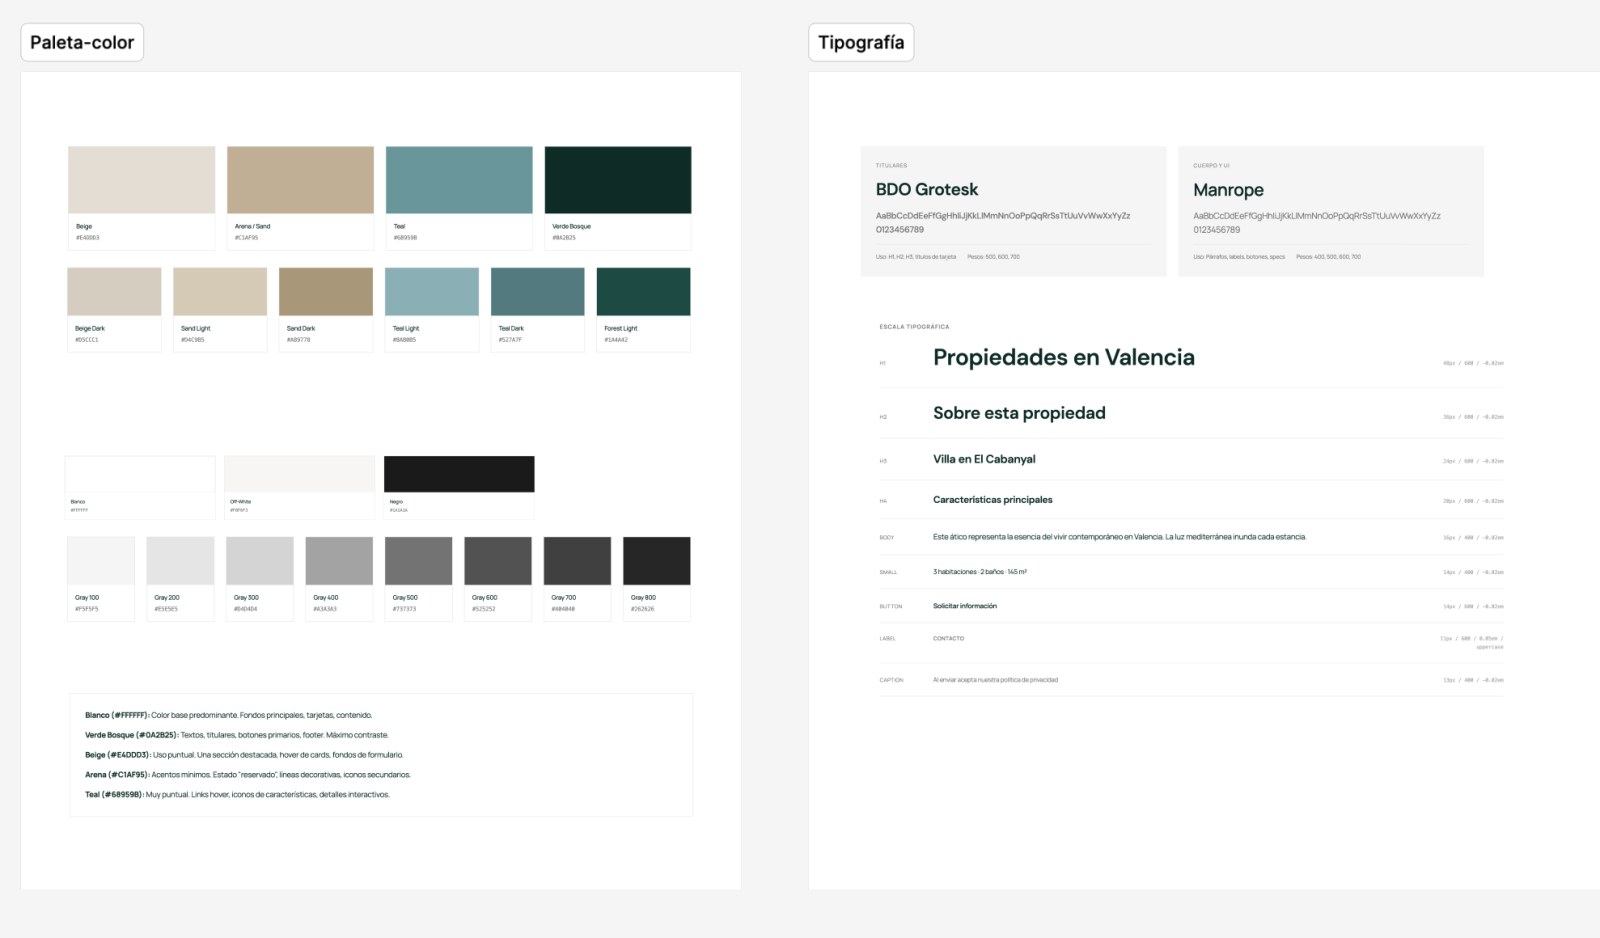The height and width of the screenshot is (938, 1600).
Task: Click the 'SMALL' row tag in type scale
Action: (x=889, y=572)
